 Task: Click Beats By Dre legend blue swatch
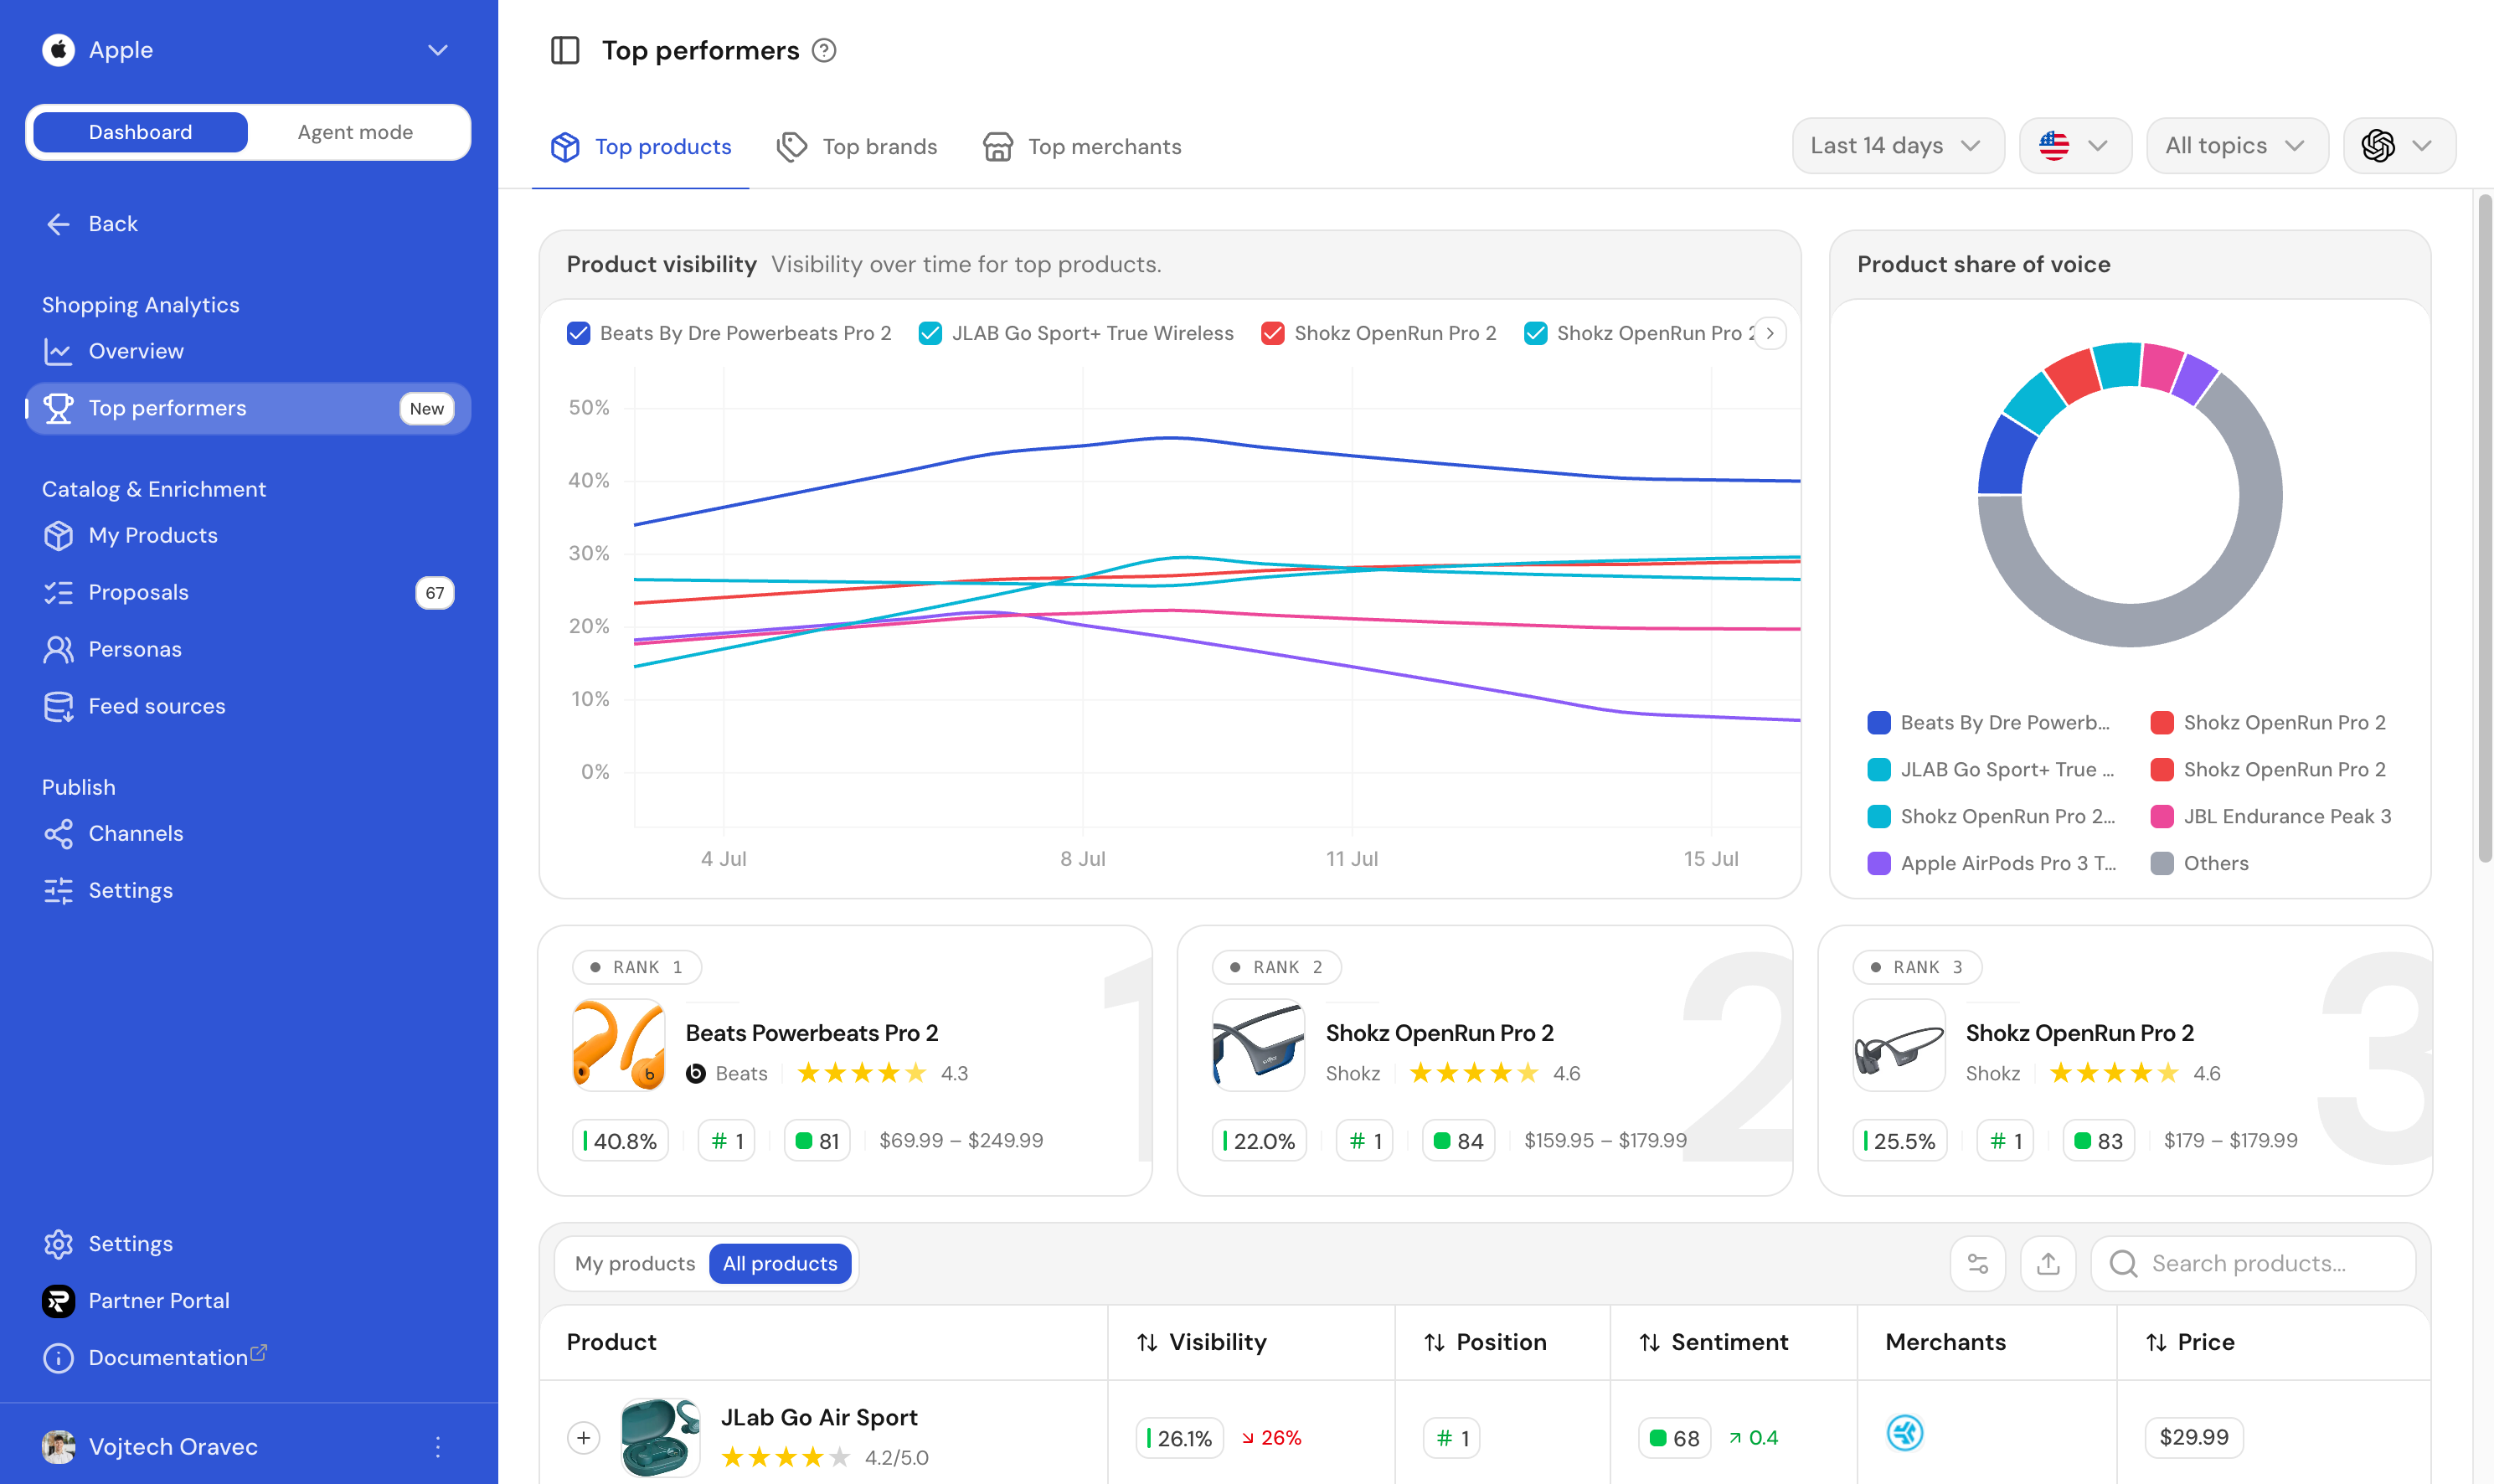[x=1878, y=722]
